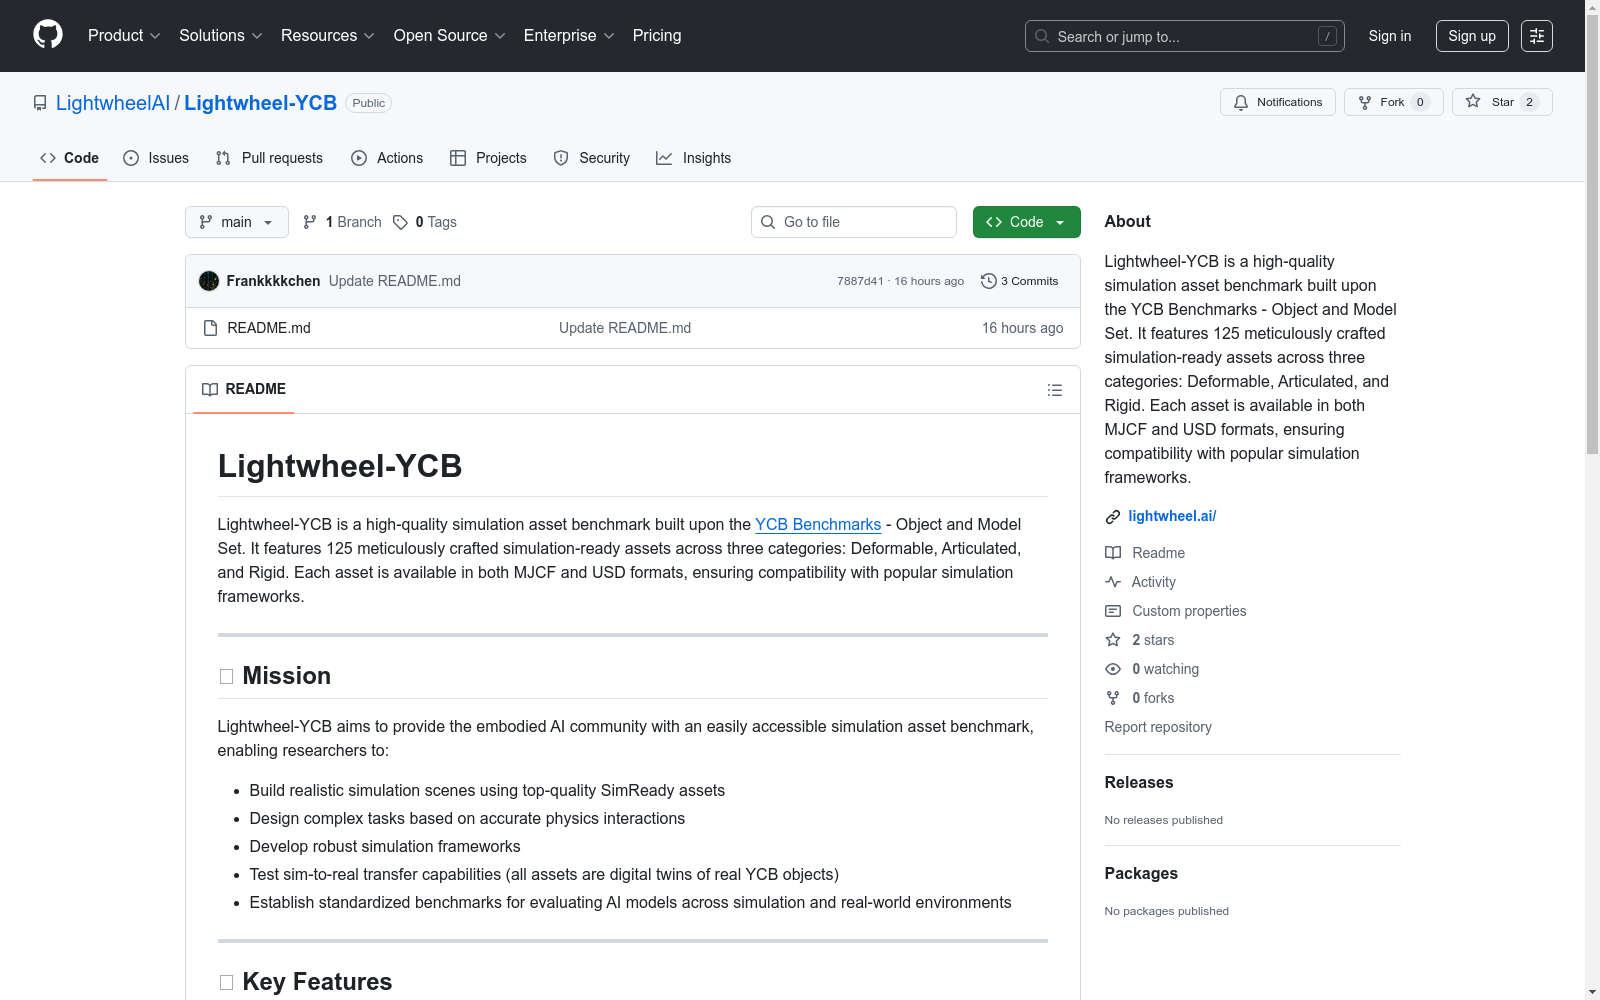
Task: Open the green Code dropdown button
Action: (x=1027, y=222)
